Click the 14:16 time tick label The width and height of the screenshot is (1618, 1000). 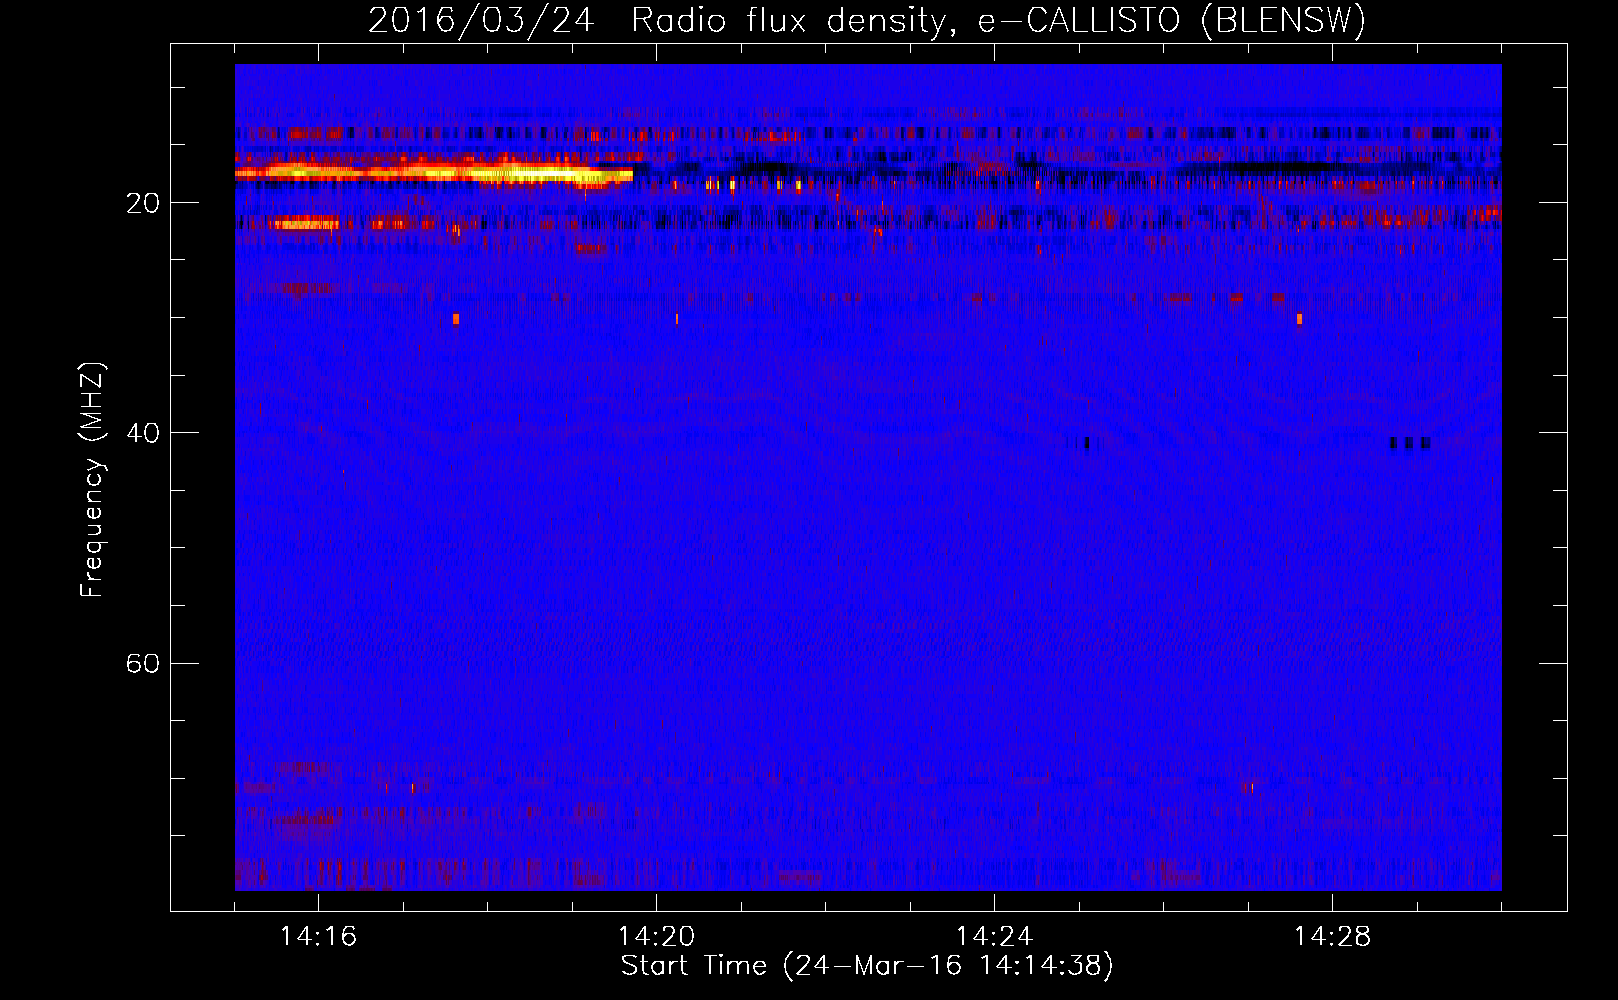318,936
